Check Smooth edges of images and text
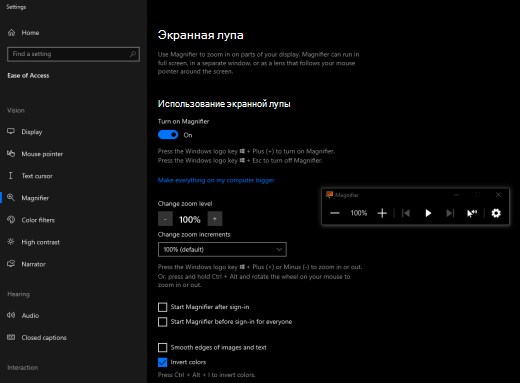Screen dimensions: 520x383 pos(162,348)
